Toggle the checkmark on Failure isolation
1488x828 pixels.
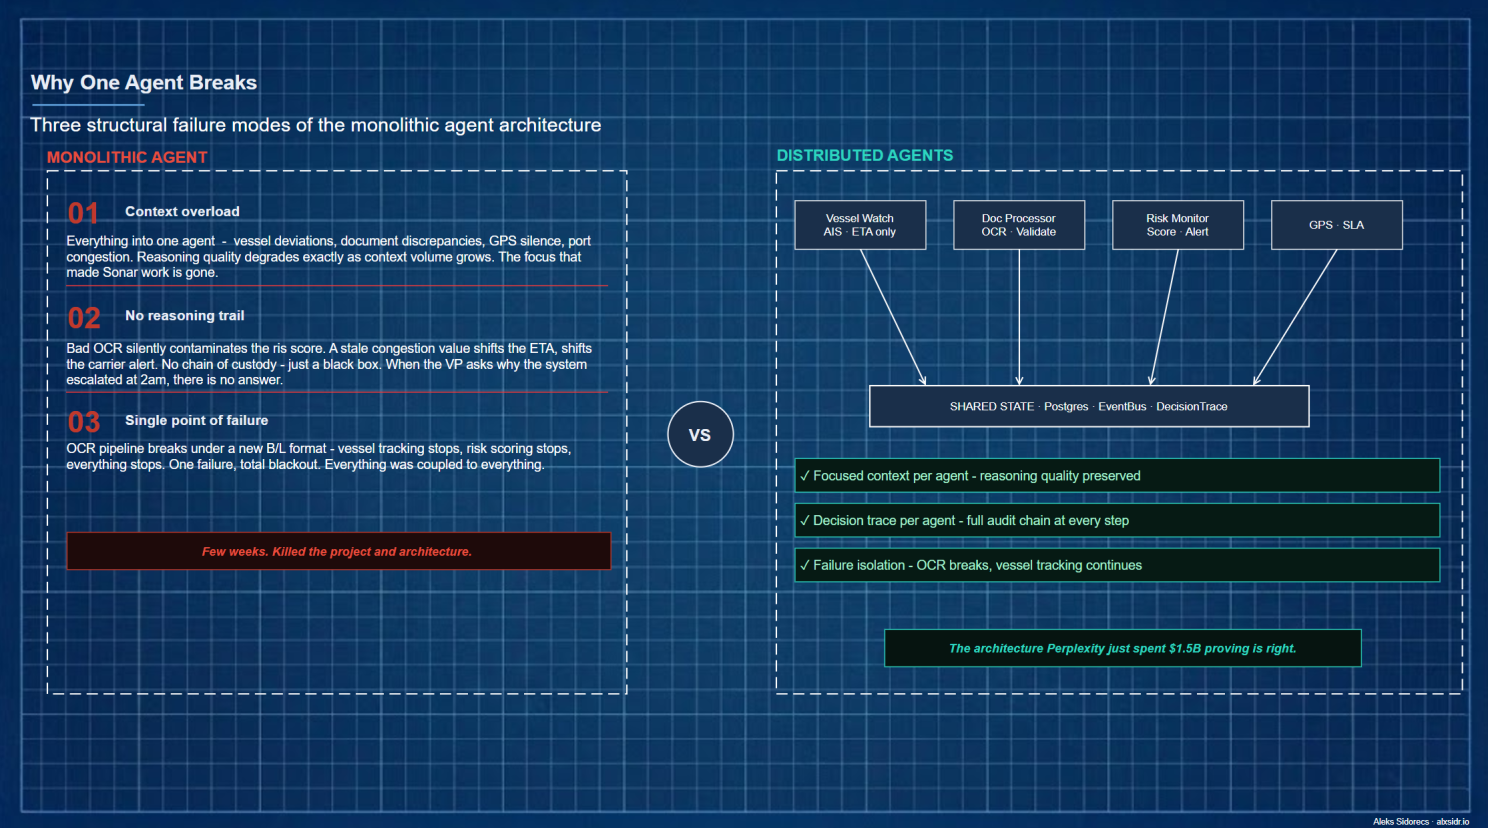pyautogui.click(x=805, y=565)
